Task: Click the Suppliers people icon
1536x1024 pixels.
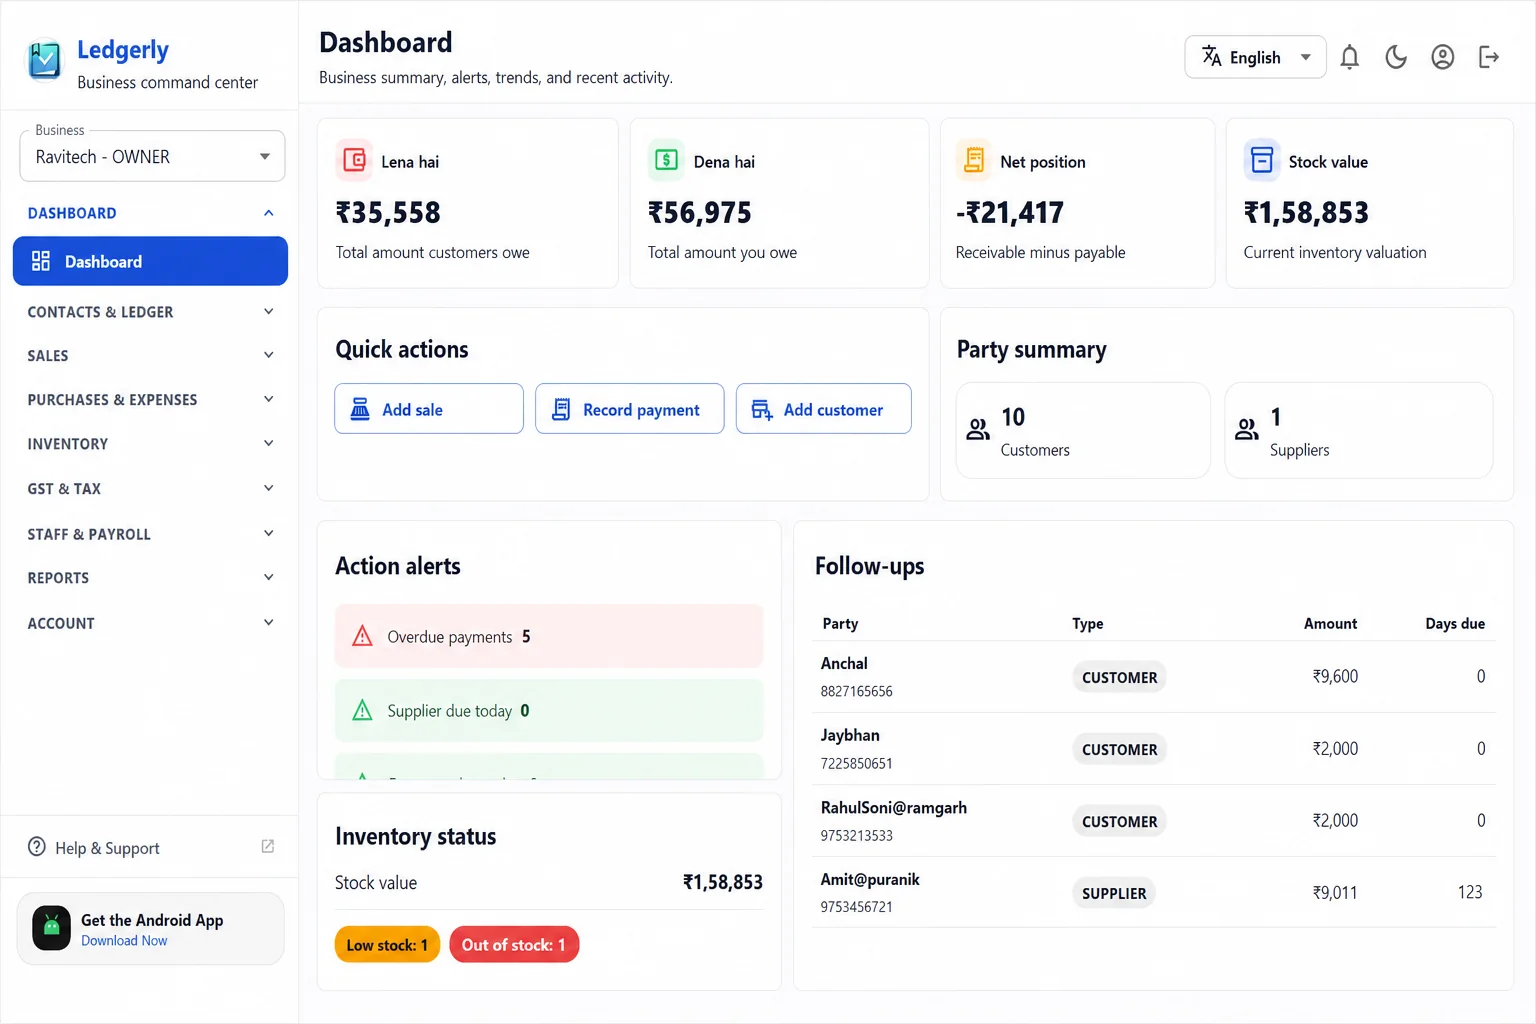Action: 1247,429
